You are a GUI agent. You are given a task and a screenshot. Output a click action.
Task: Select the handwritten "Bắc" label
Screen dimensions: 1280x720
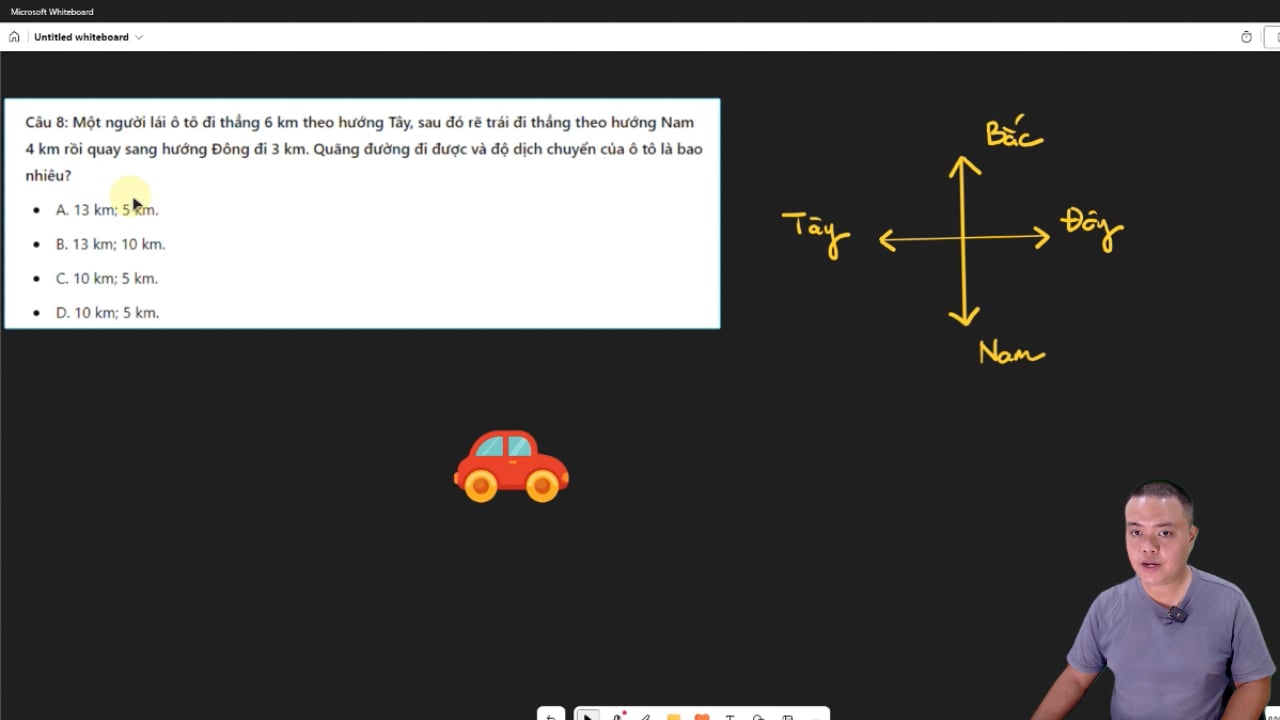(x=1013, y=133)
